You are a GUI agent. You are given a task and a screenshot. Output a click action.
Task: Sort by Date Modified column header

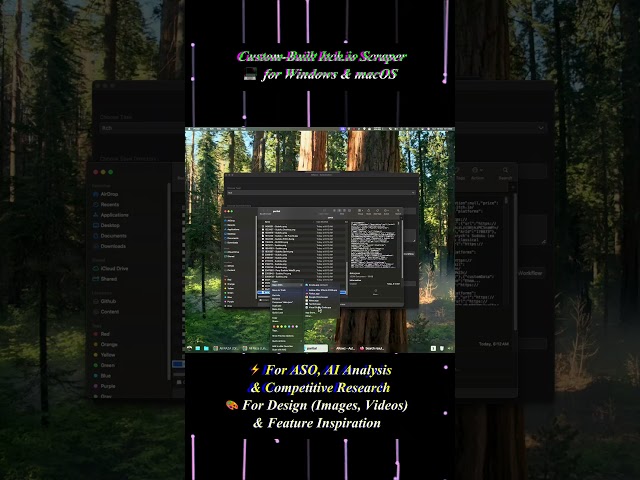point(322,222)
